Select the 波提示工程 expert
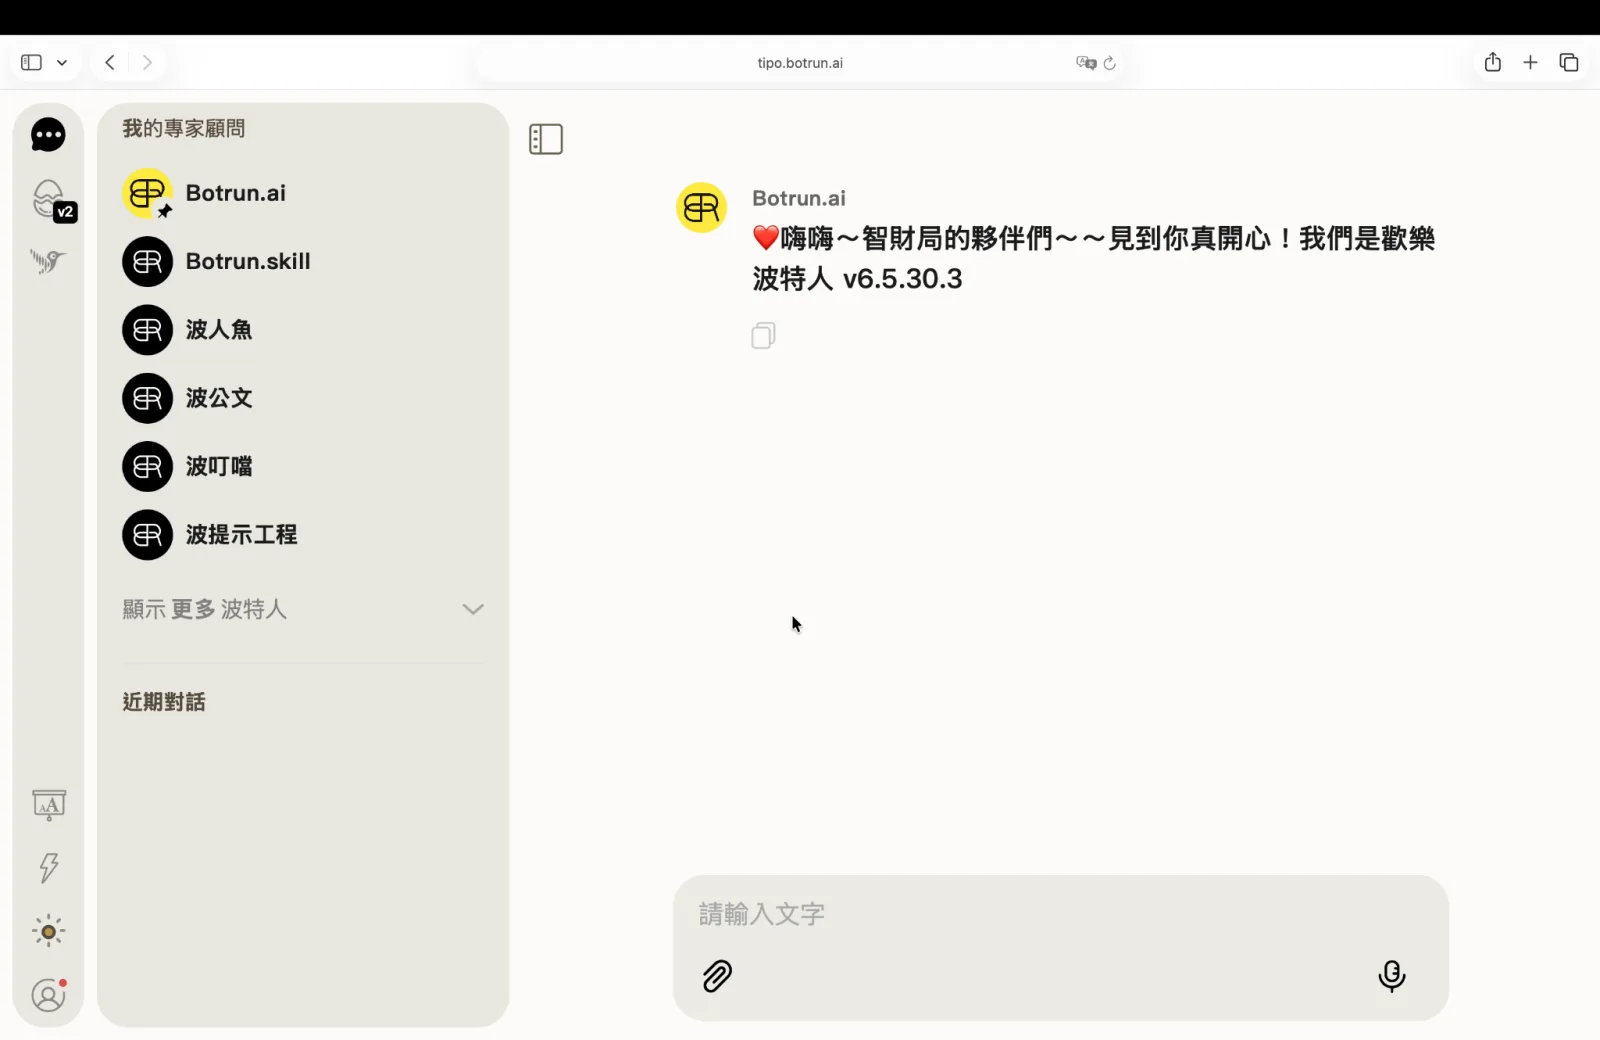 (302, 535)
